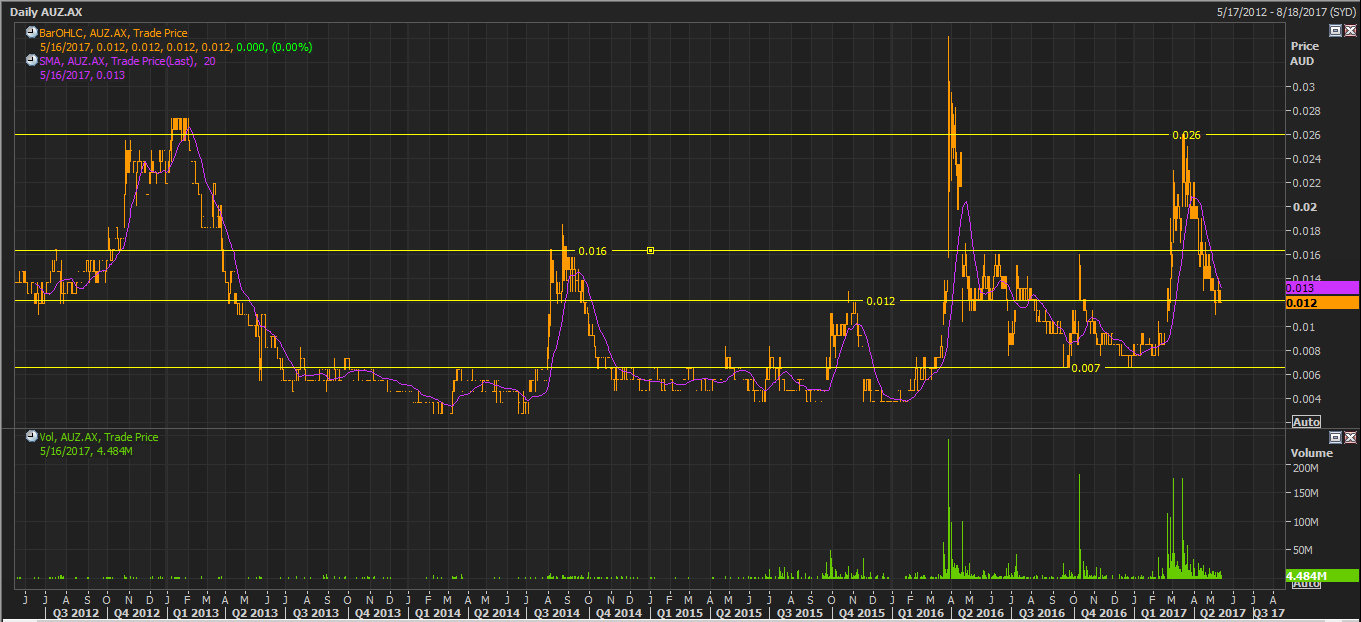Click the 0.004 price axis tick
Image resolution: width=1361 pixels, height=622 pixels.
[x=1306, y=399]
